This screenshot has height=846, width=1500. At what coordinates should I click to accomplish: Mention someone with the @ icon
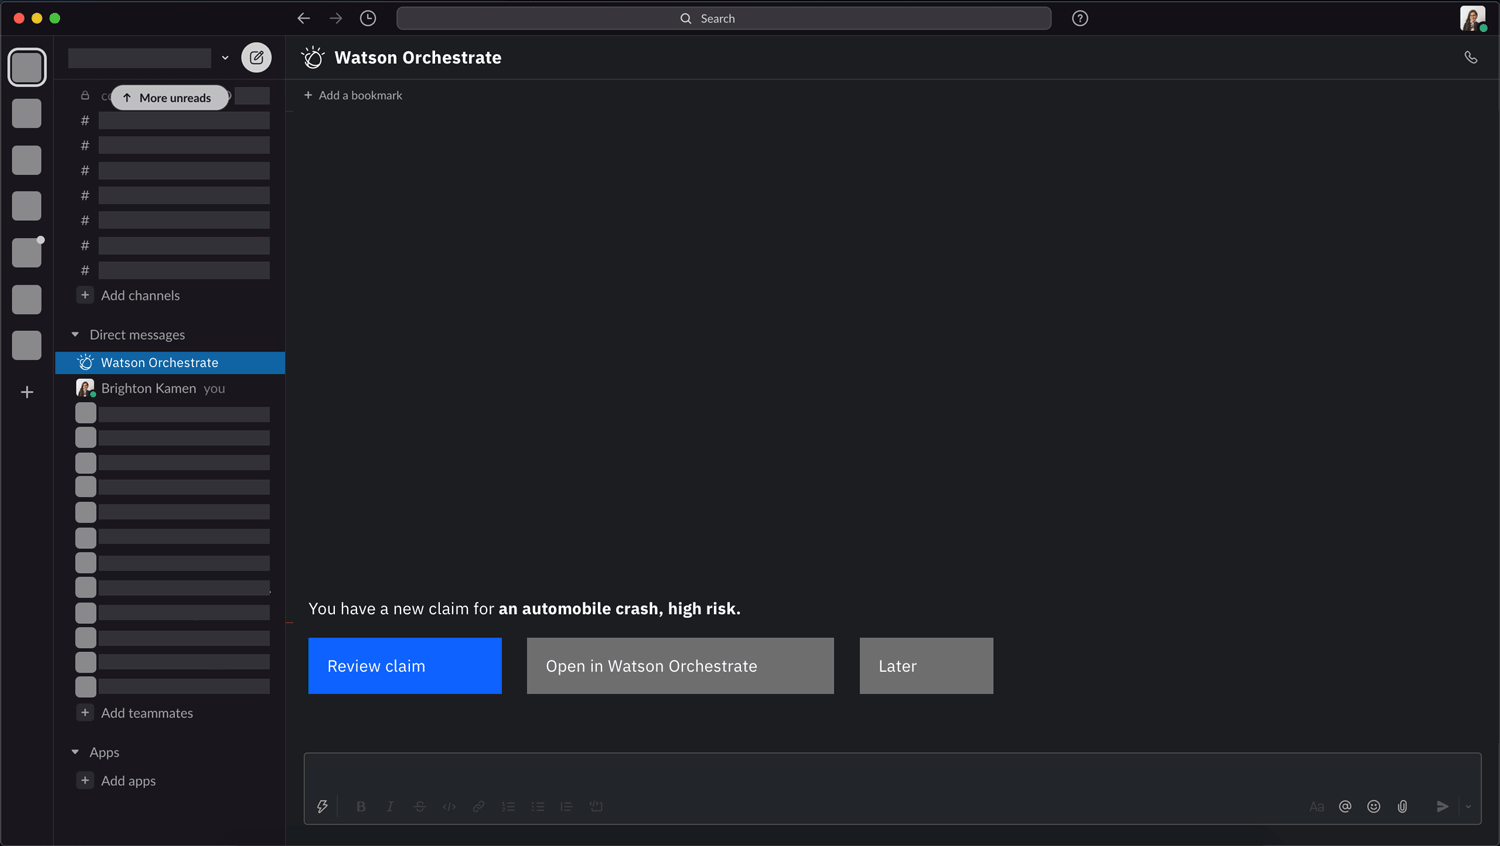(1345, 806)
